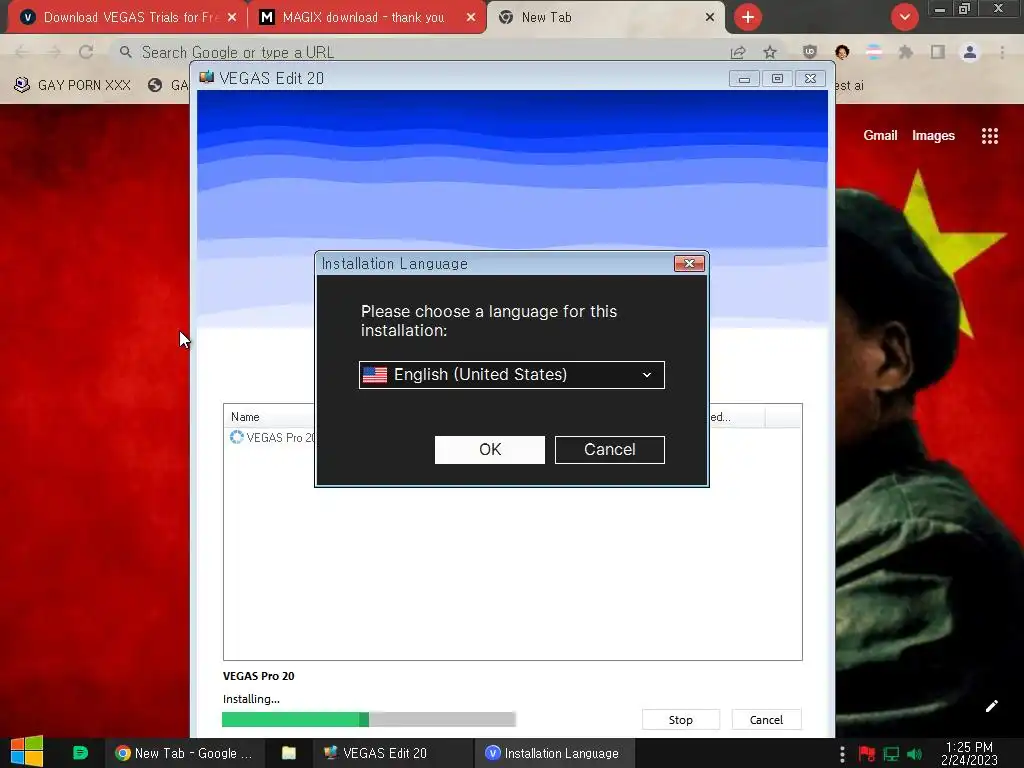This screenshot has width=1024, height=768.
Task: Click the customize Chrome pencil icon
Action: pos(991,706)
